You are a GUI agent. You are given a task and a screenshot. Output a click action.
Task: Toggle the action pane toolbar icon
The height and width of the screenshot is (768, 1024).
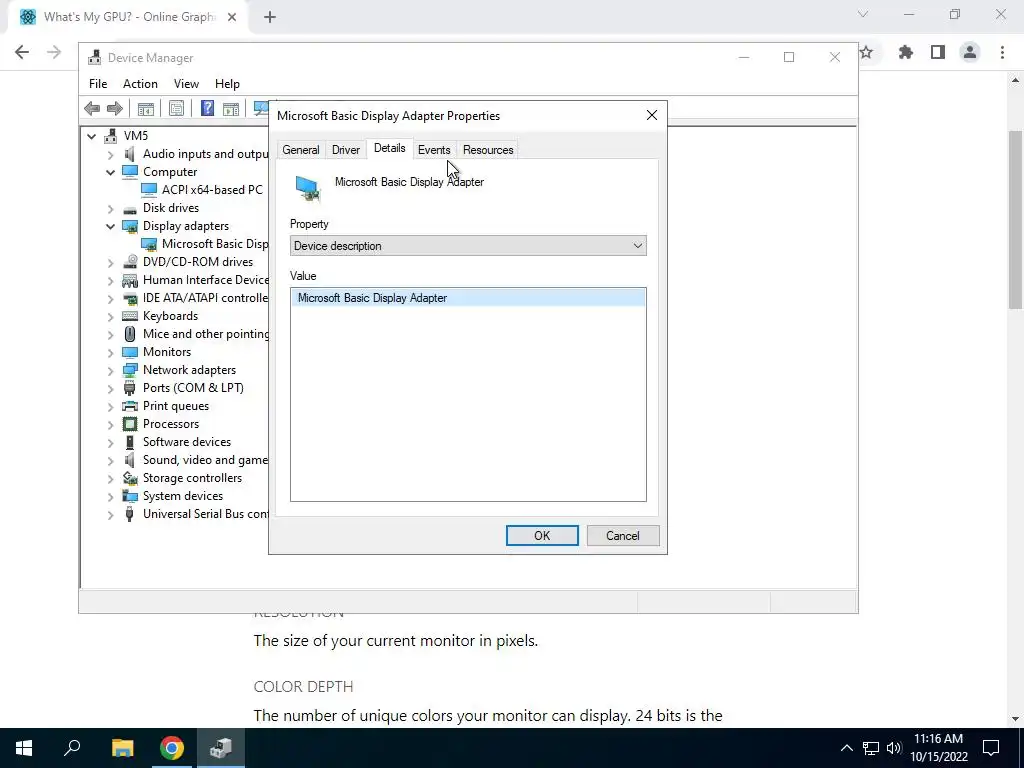click(x=231, y=108)
